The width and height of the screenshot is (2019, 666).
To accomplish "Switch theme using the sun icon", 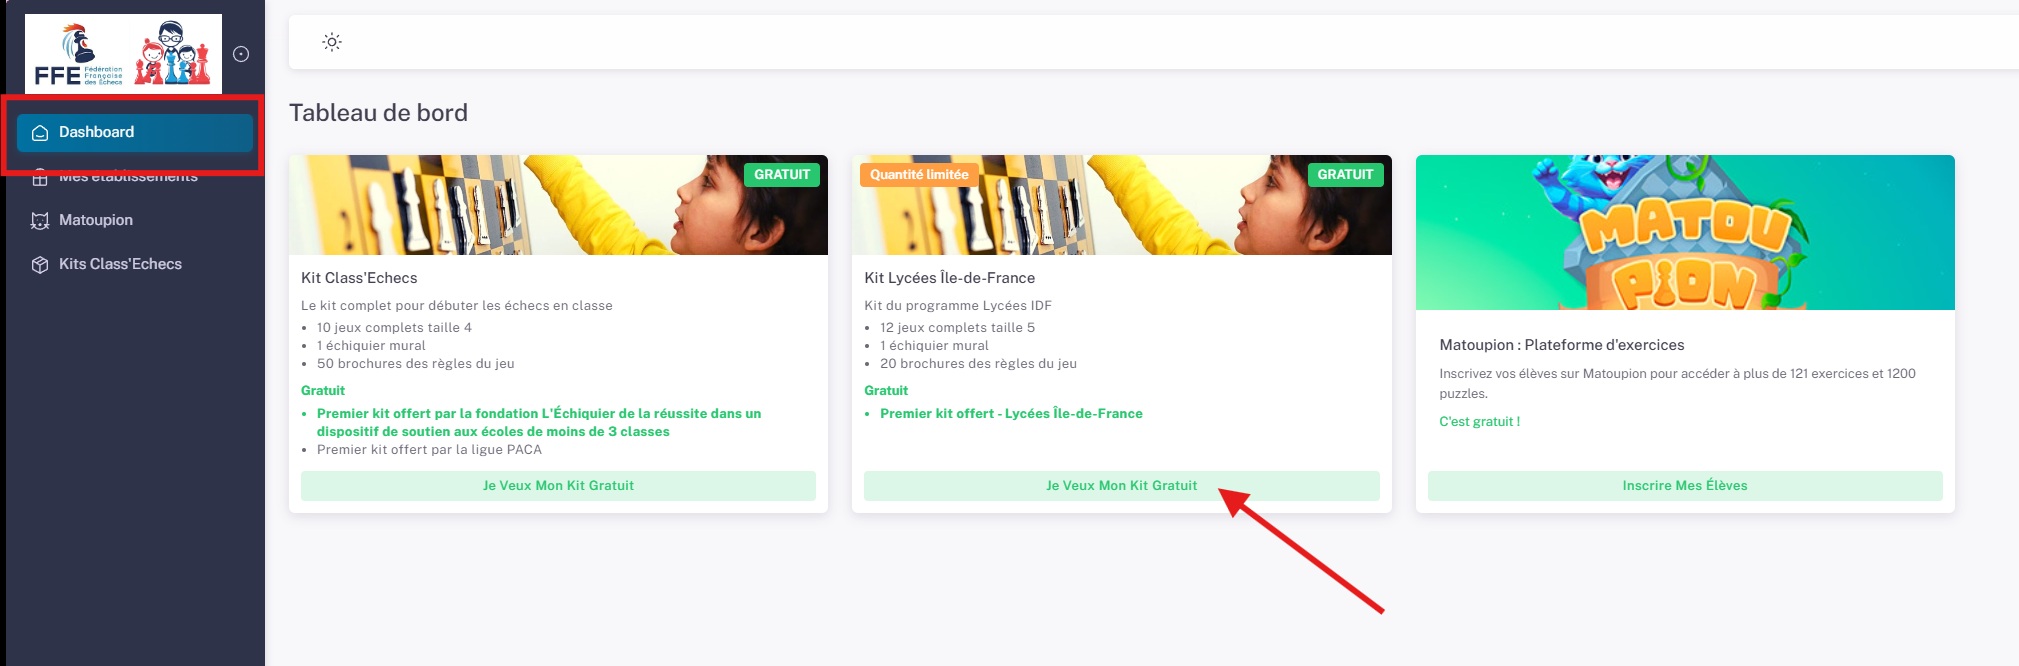I will [x=332, y=42].
